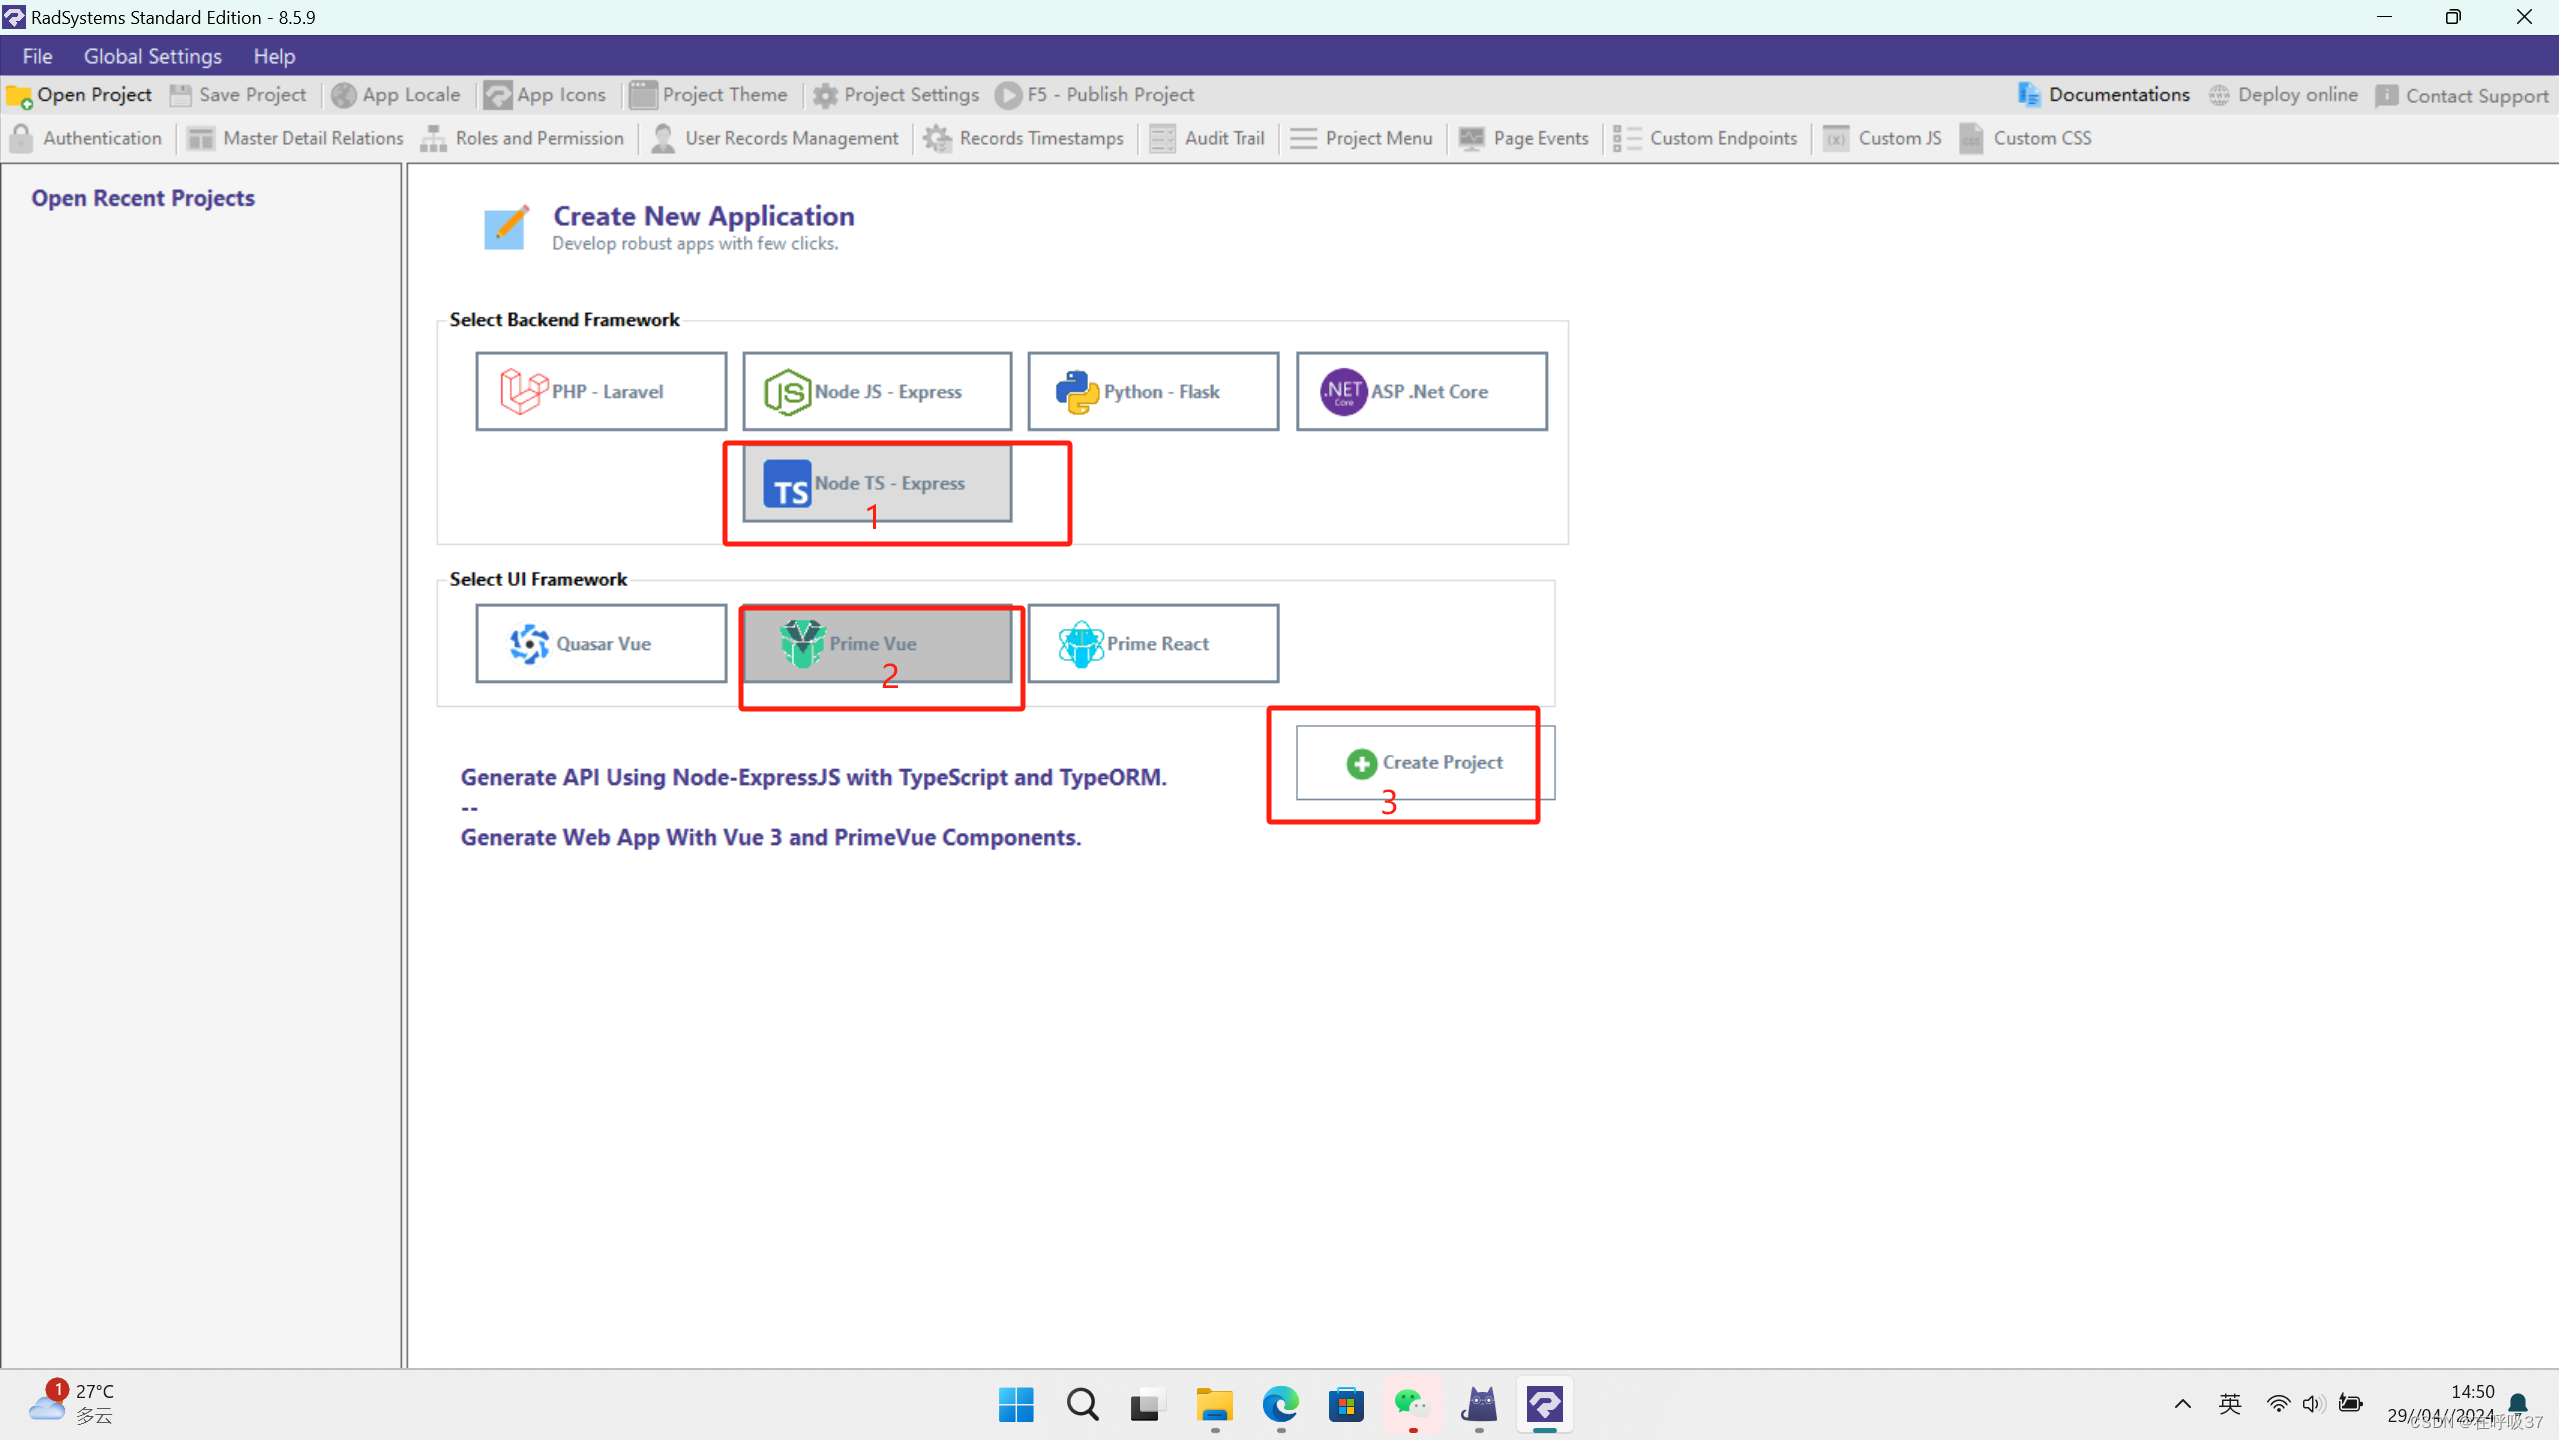Select Node TS - Express backend

pos(877,483)
